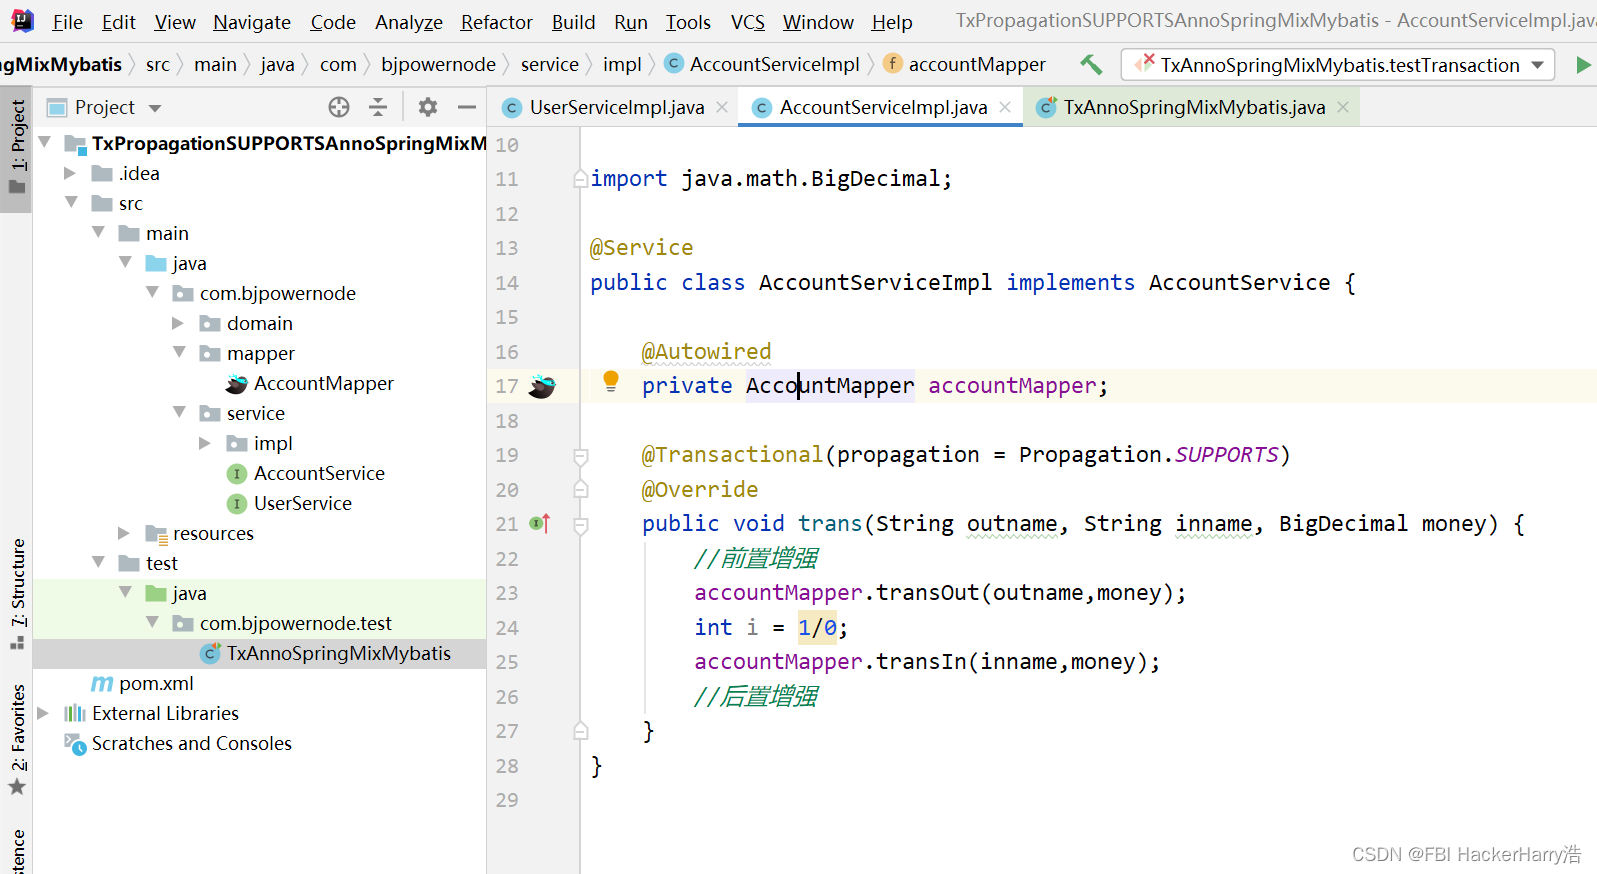
Task: Select the mapper package in tree
Action: (x=260, y=353)
